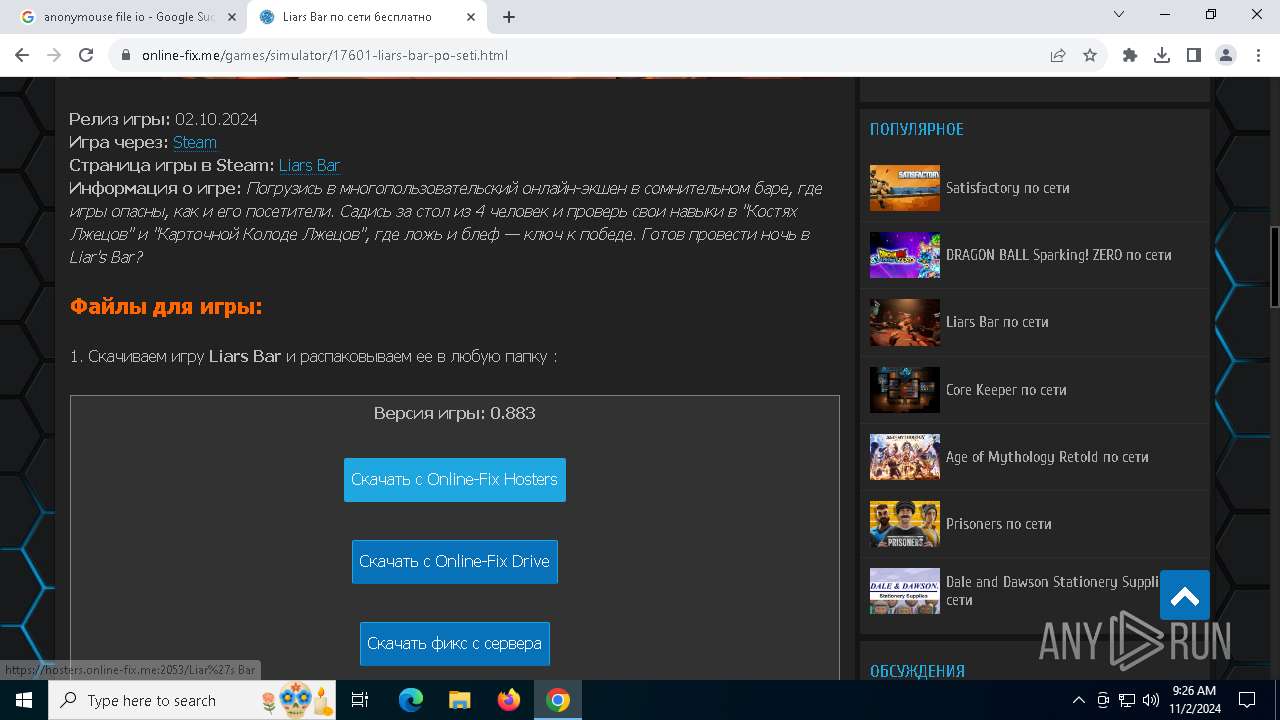View site info via the lock icon
The width and height of the screenshot is (1280, 720).
tap(126, 55)
